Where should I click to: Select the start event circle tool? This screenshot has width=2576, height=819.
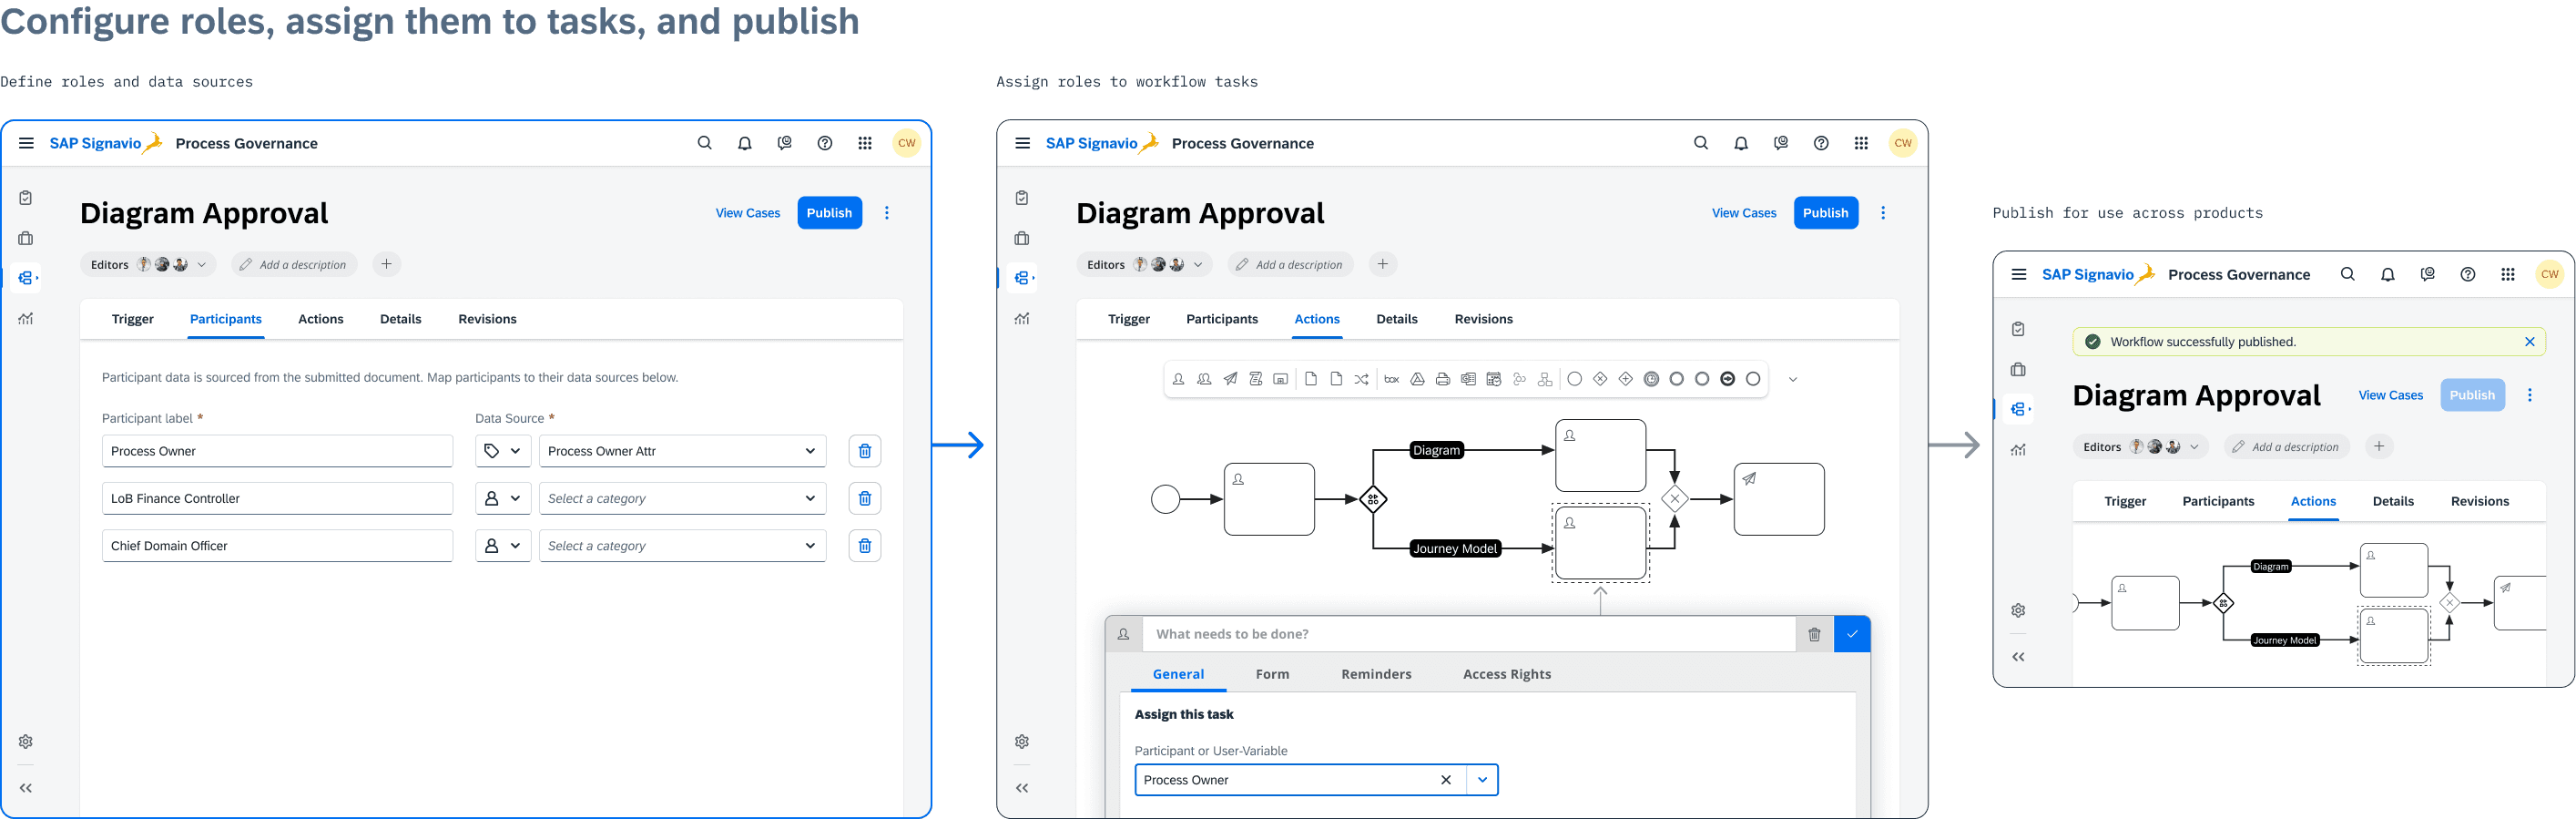click(1574, 379)
